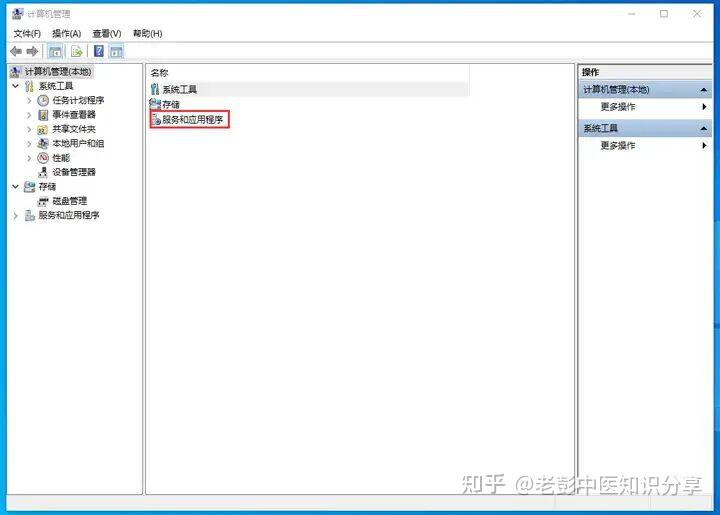Collapse the 系统工具 tree node

point(16,86)
